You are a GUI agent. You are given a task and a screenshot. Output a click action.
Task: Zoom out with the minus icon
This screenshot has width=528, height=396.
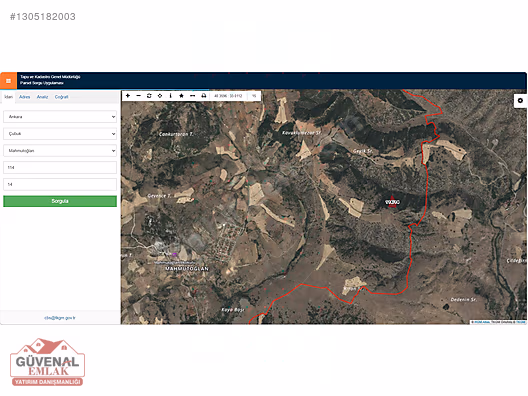coord(138,96)
